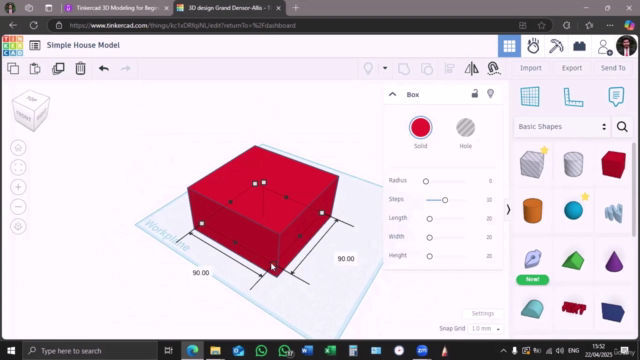This screenshot has width=640, height=360.
Task: Click the Cruise magnet icon
Action: click(493, 68)
